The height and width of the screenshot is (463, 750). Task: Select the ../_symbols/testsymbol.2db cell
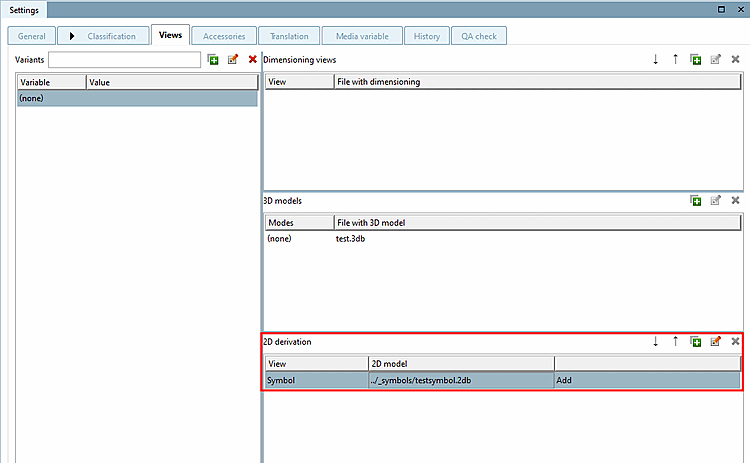point(462,380)
